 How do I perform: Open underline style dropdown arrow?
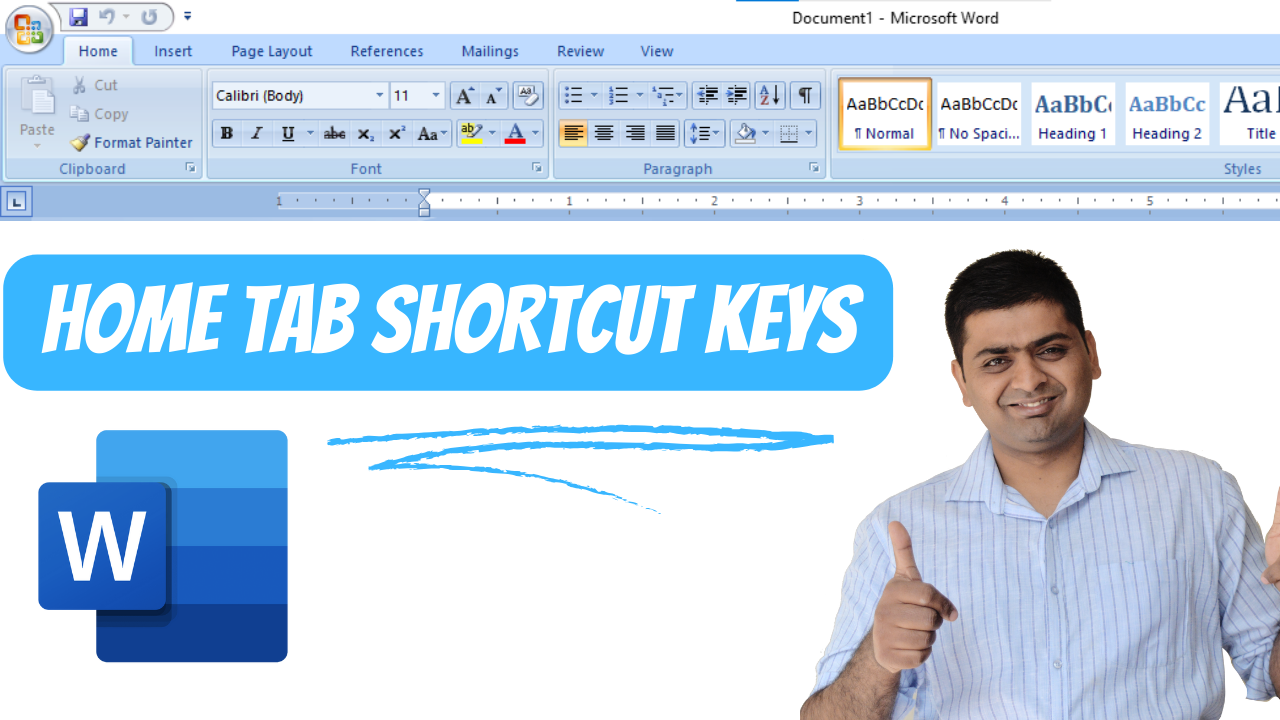pyautogui.click(x=310, y=134)
